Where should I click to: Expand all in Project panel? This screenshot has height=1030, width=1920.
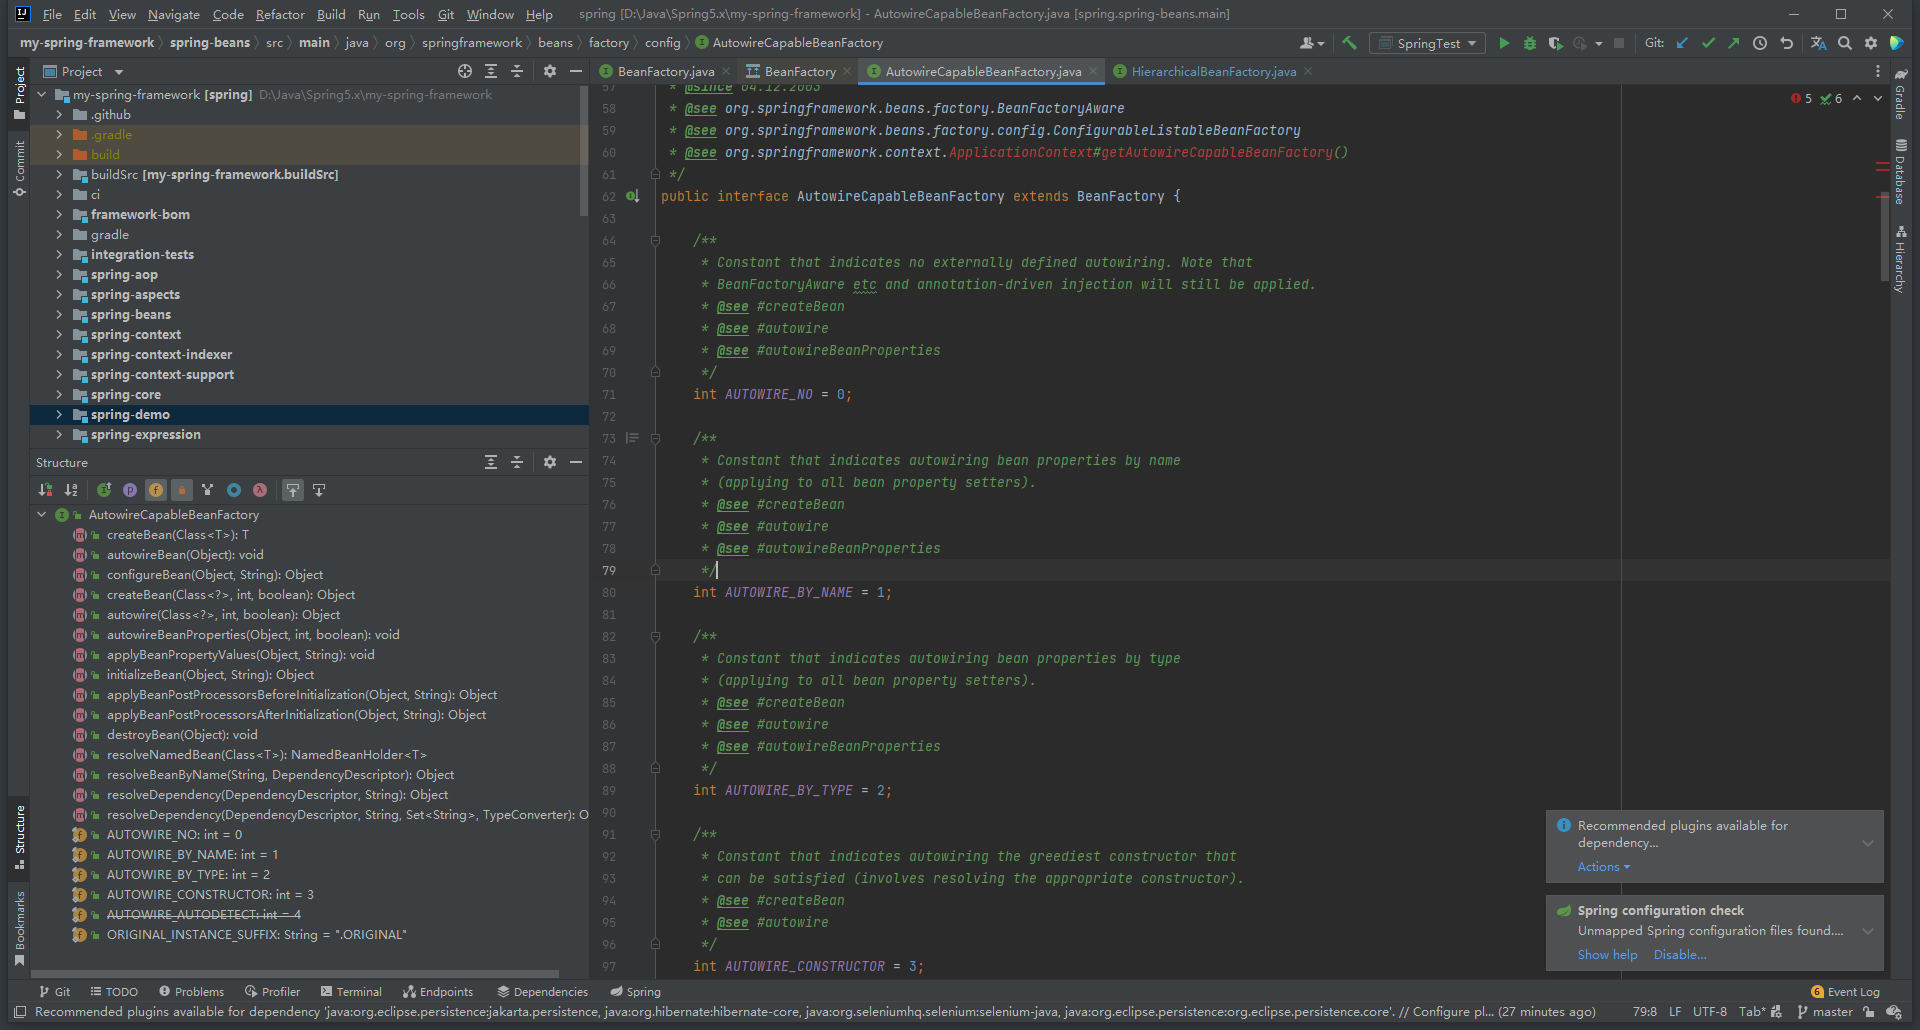[491, 71]
